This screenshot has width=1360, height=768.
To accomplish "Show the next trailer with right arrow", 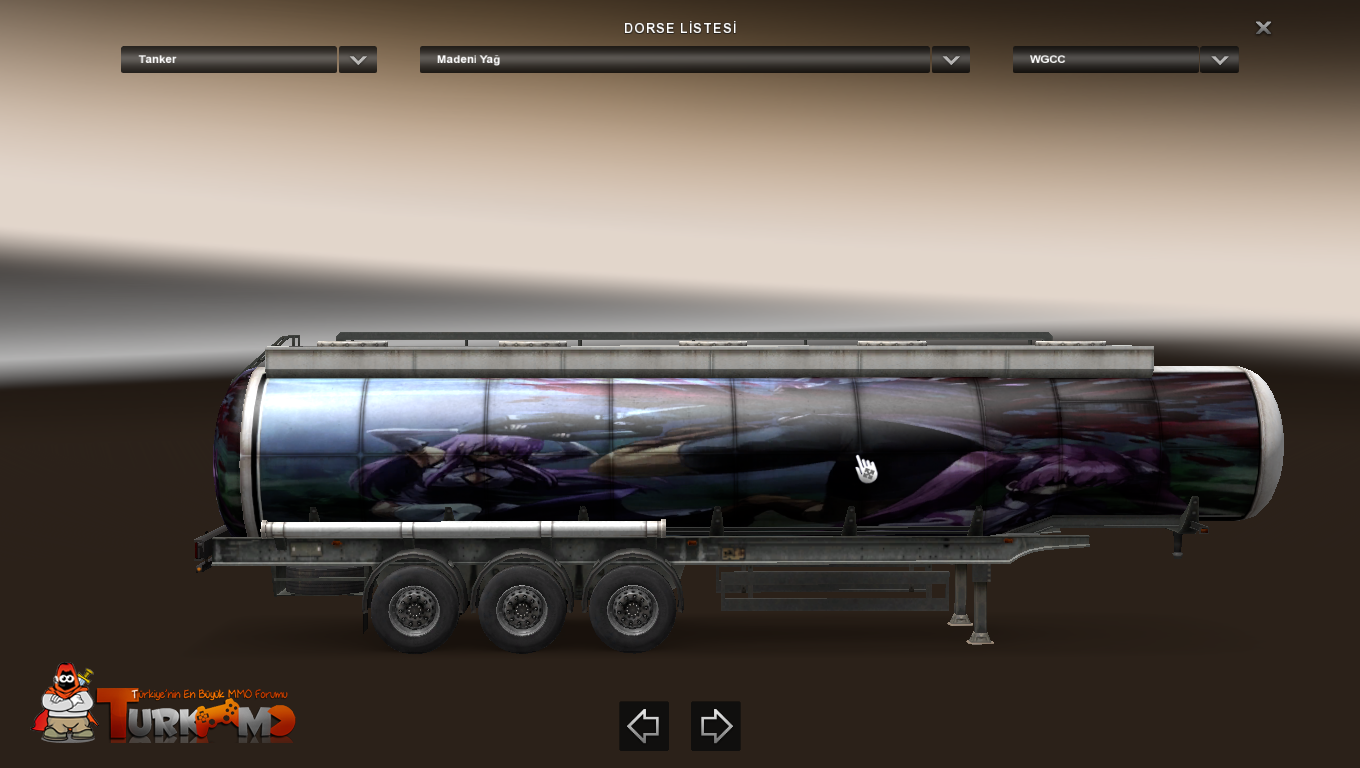I will 716,726.
